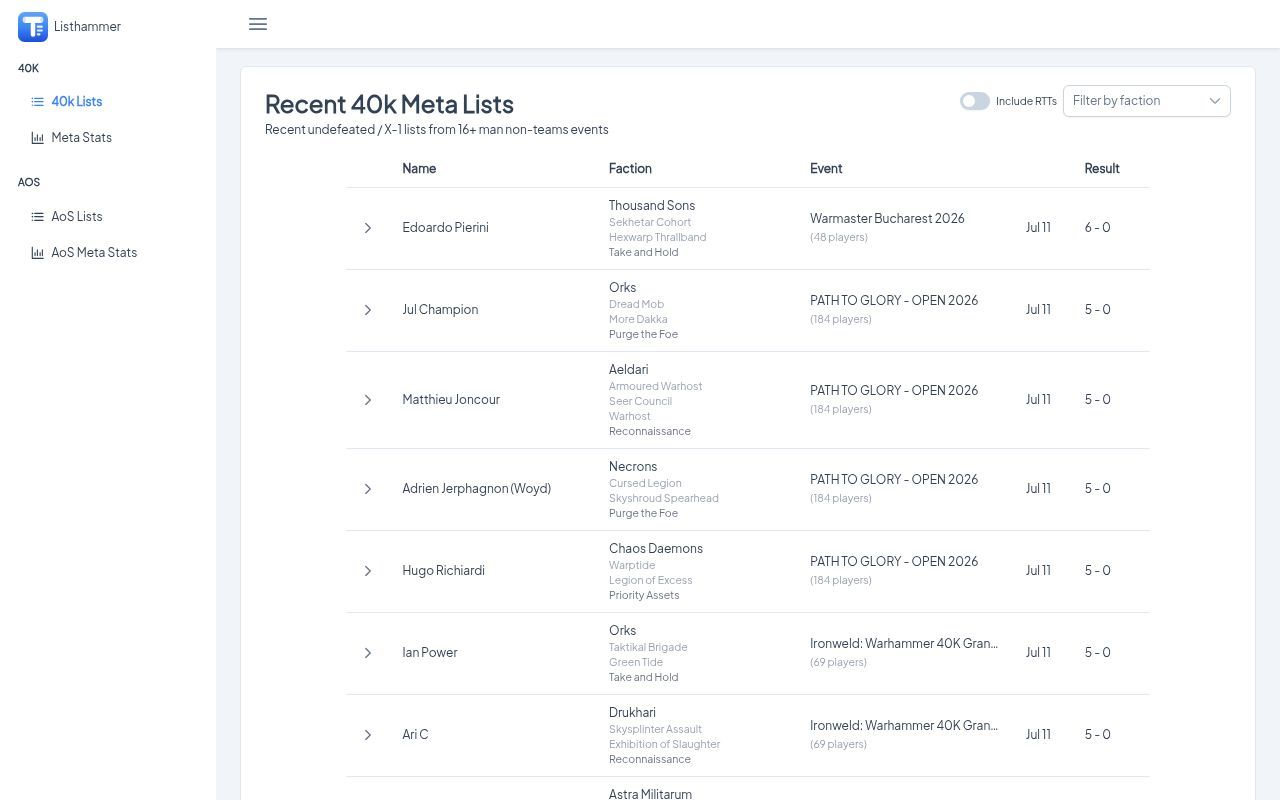The width and height of the screenshot is (1280, 800).
Task: Expand Jul Champion's list row
Action: coord(368,310)
